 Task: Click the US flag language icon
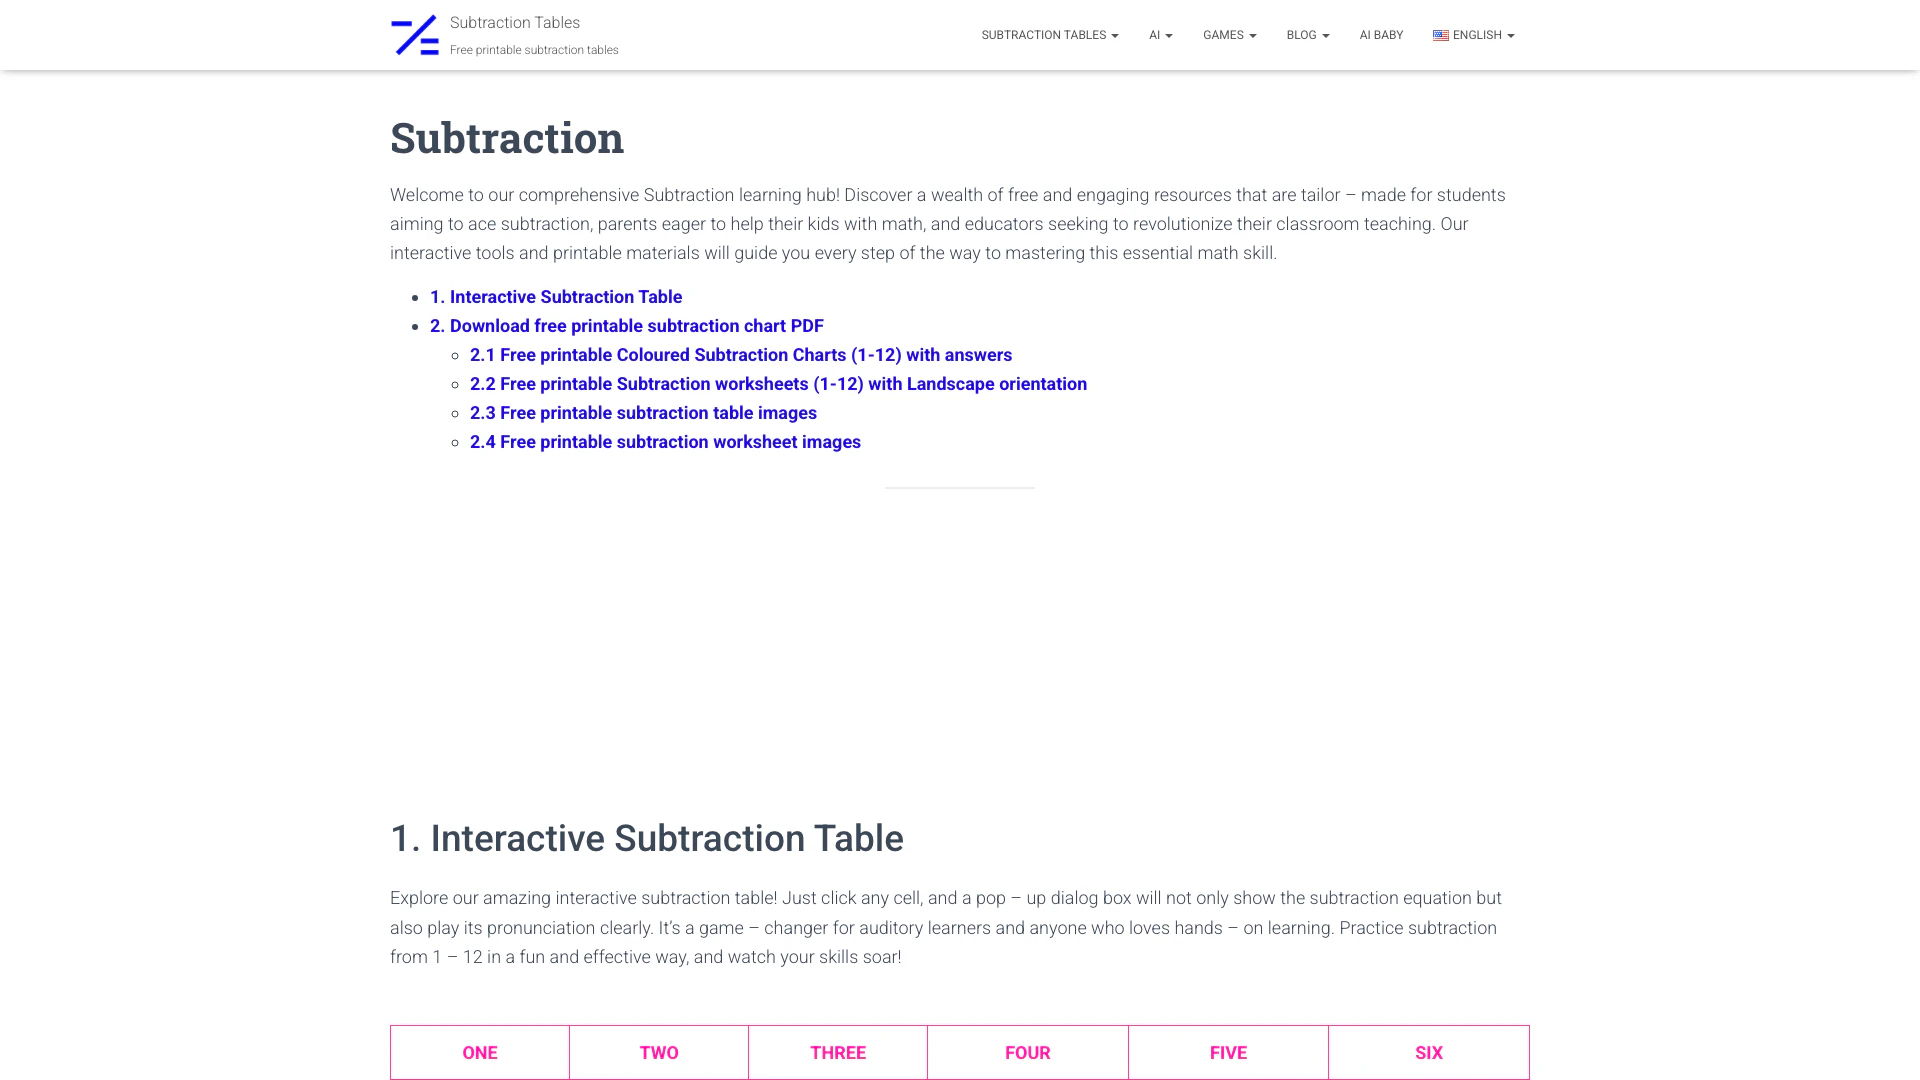1440,35
